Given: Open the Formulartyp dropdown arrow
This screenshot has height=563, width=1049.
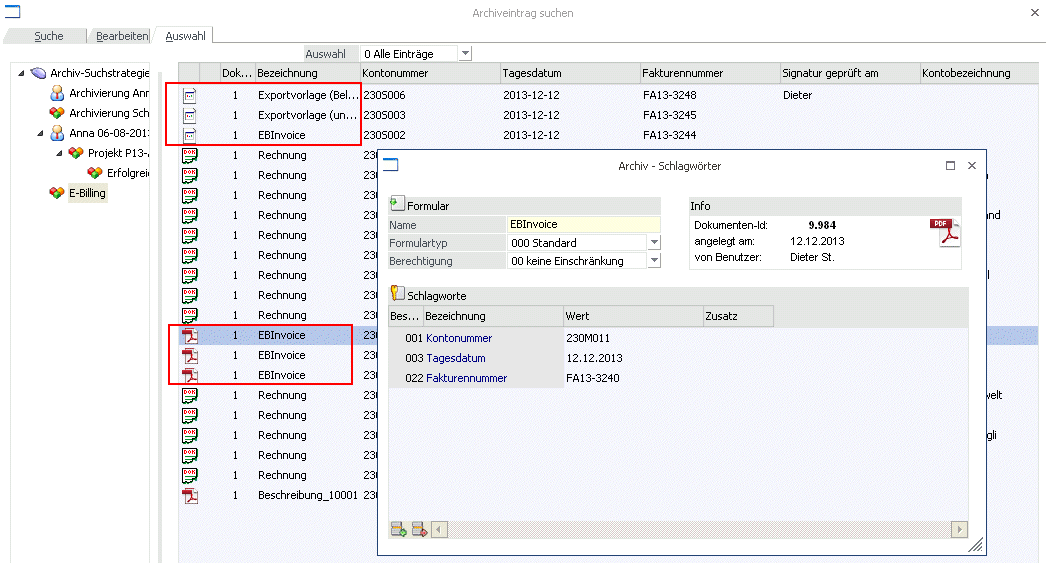Looking at the screenshot, I should [654, 243].
